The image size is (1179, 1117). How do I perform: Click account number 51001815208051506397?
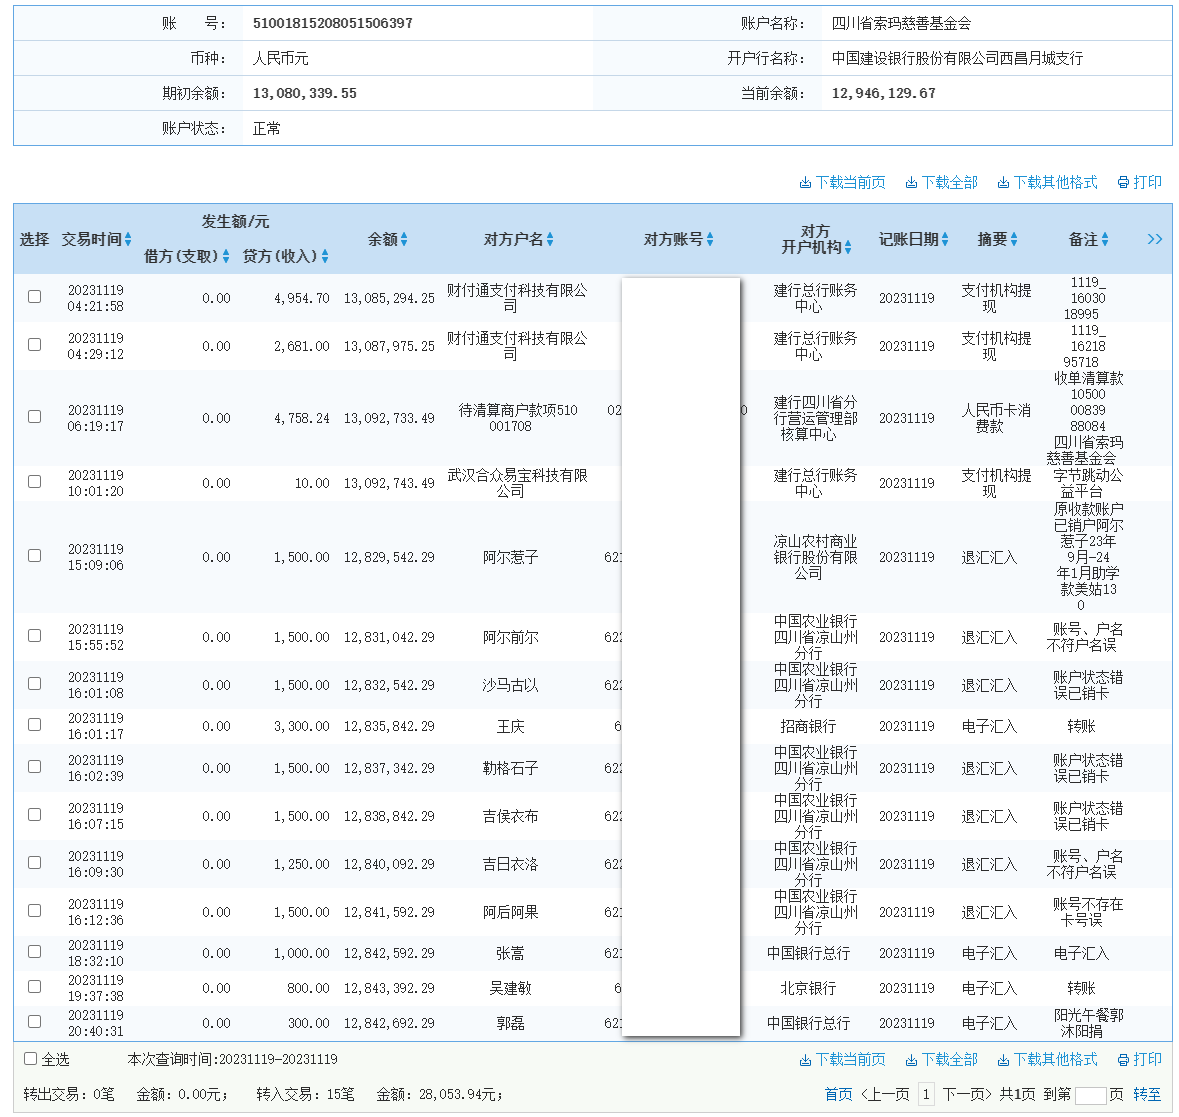332,23
